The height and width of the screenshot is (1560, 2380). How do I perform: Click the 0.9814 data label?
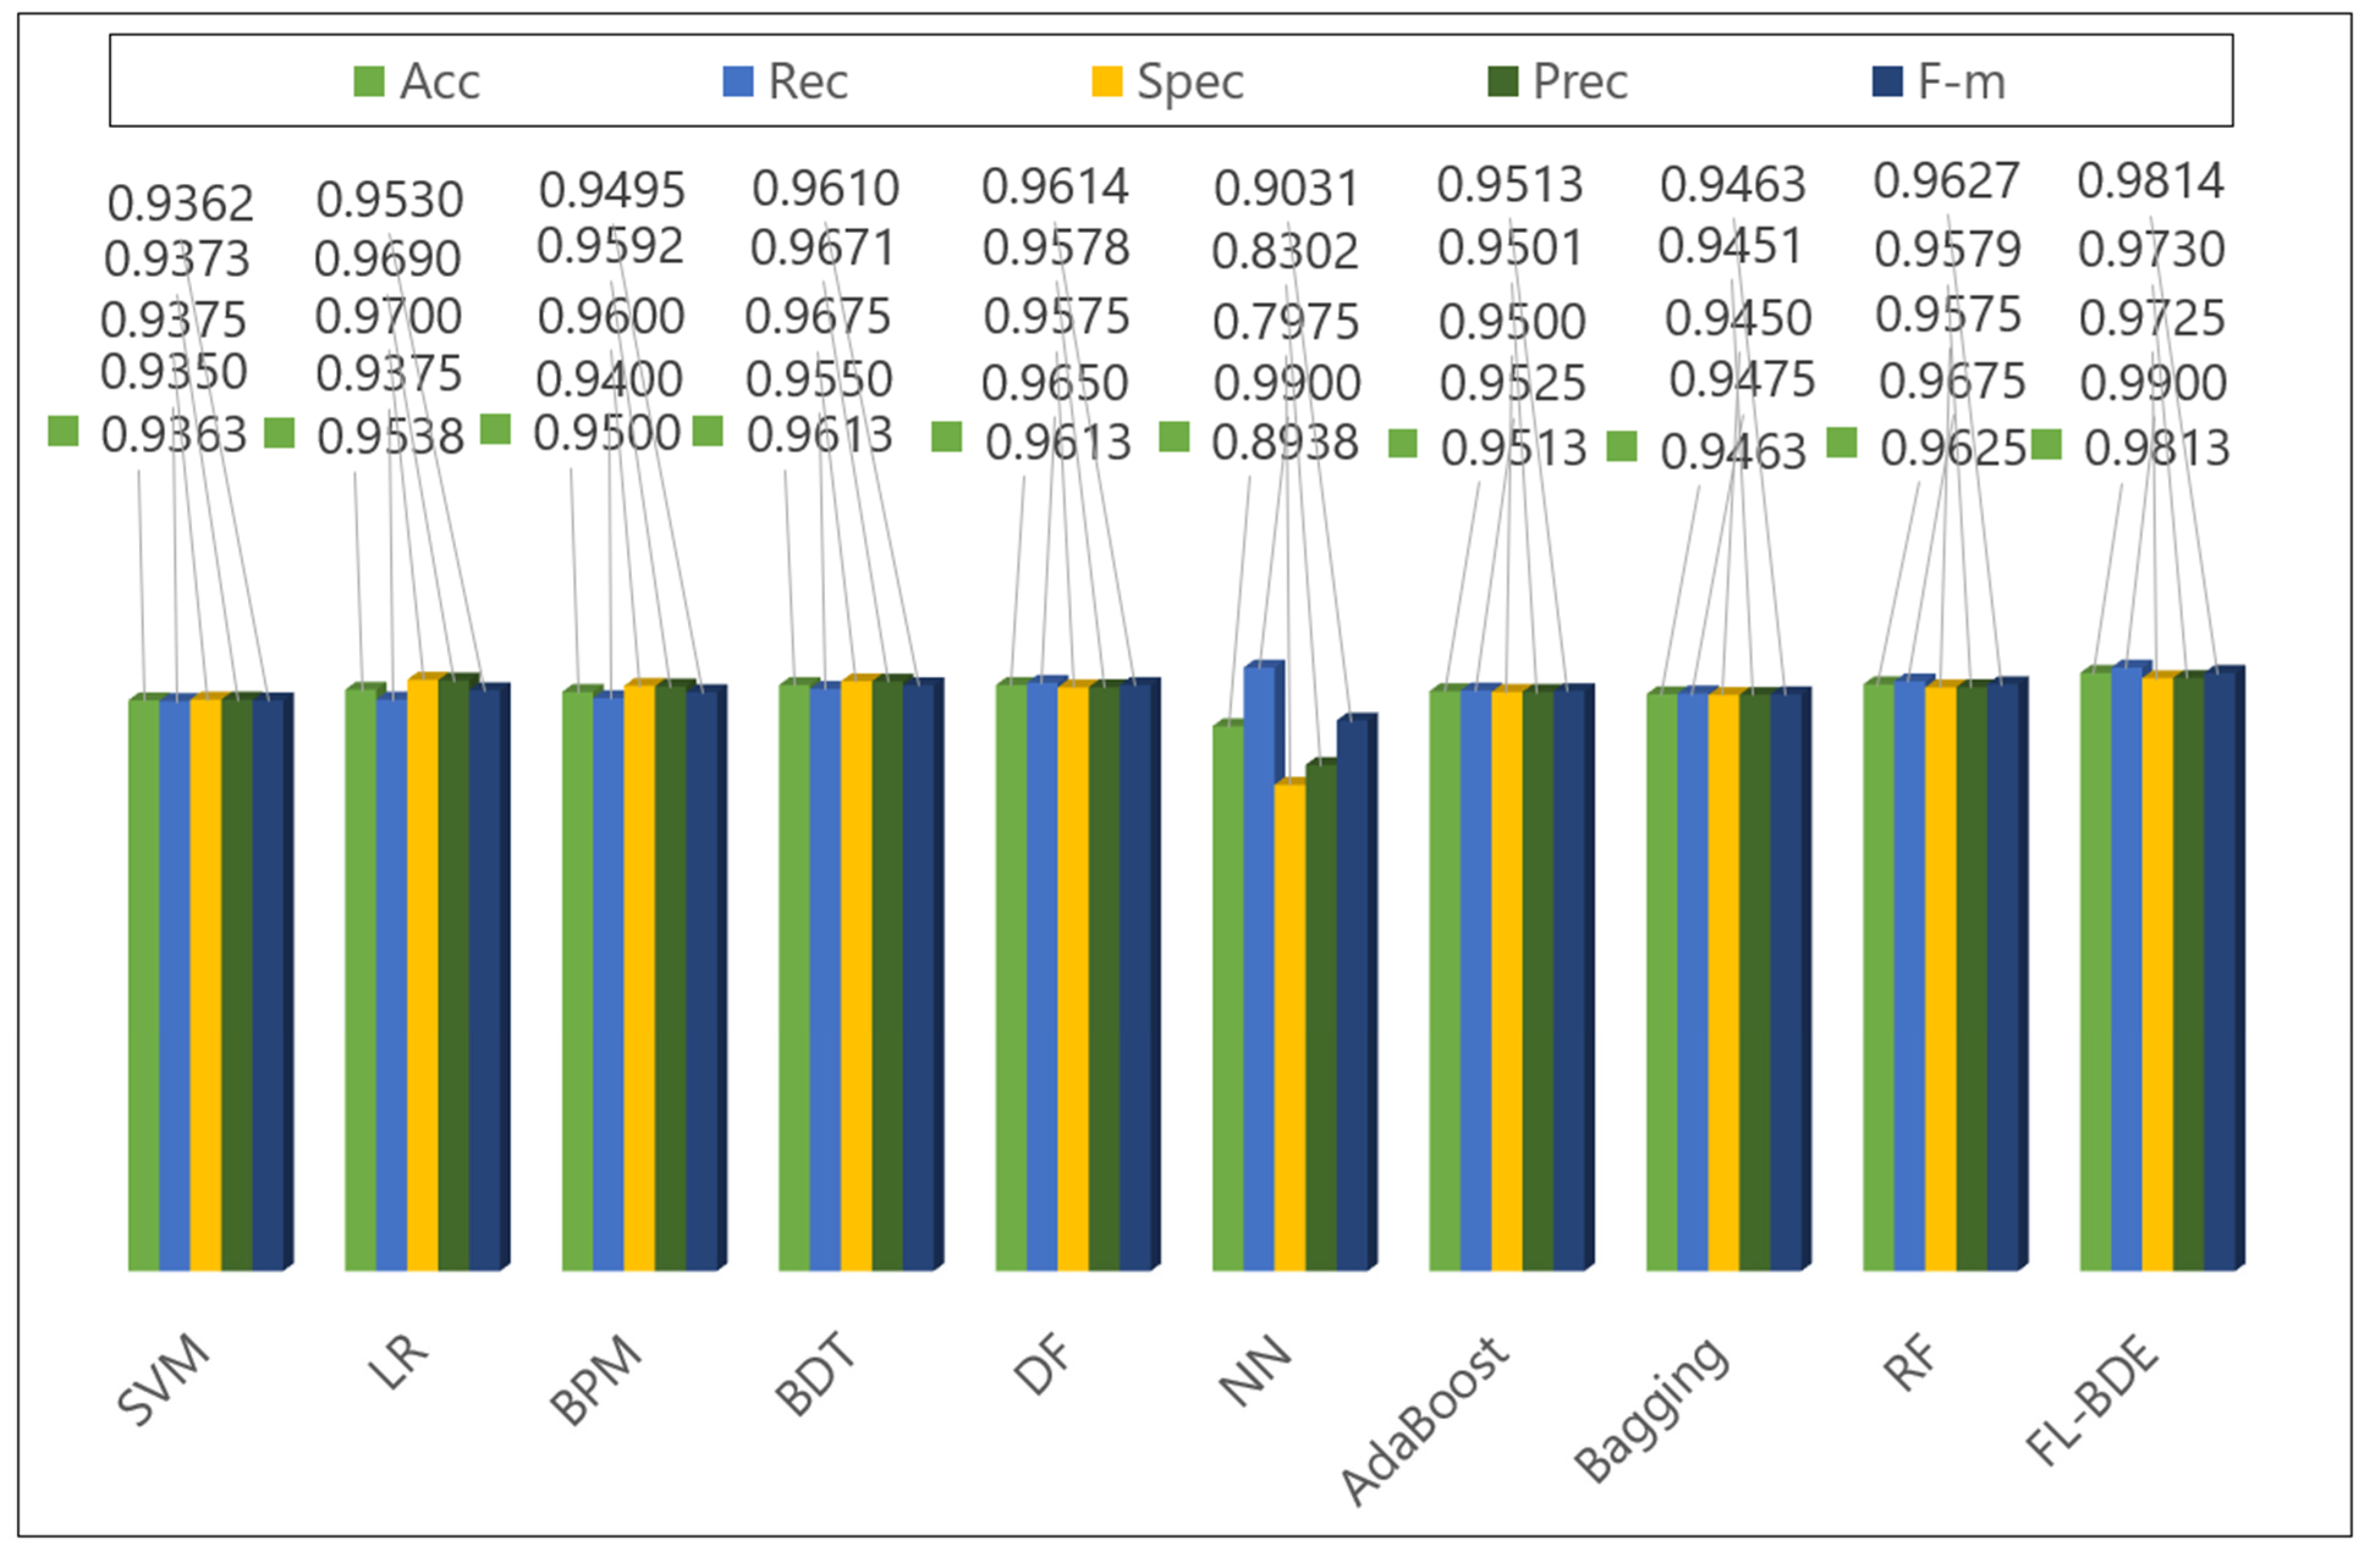[x=2150, y=182]
